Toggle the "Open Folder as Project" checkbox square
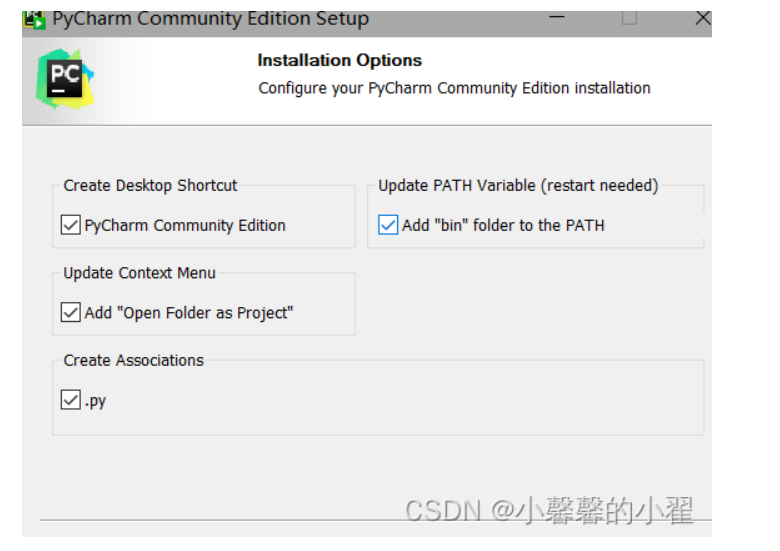The height and width of the screenshot is (551, 780). (x=71, y=313)
